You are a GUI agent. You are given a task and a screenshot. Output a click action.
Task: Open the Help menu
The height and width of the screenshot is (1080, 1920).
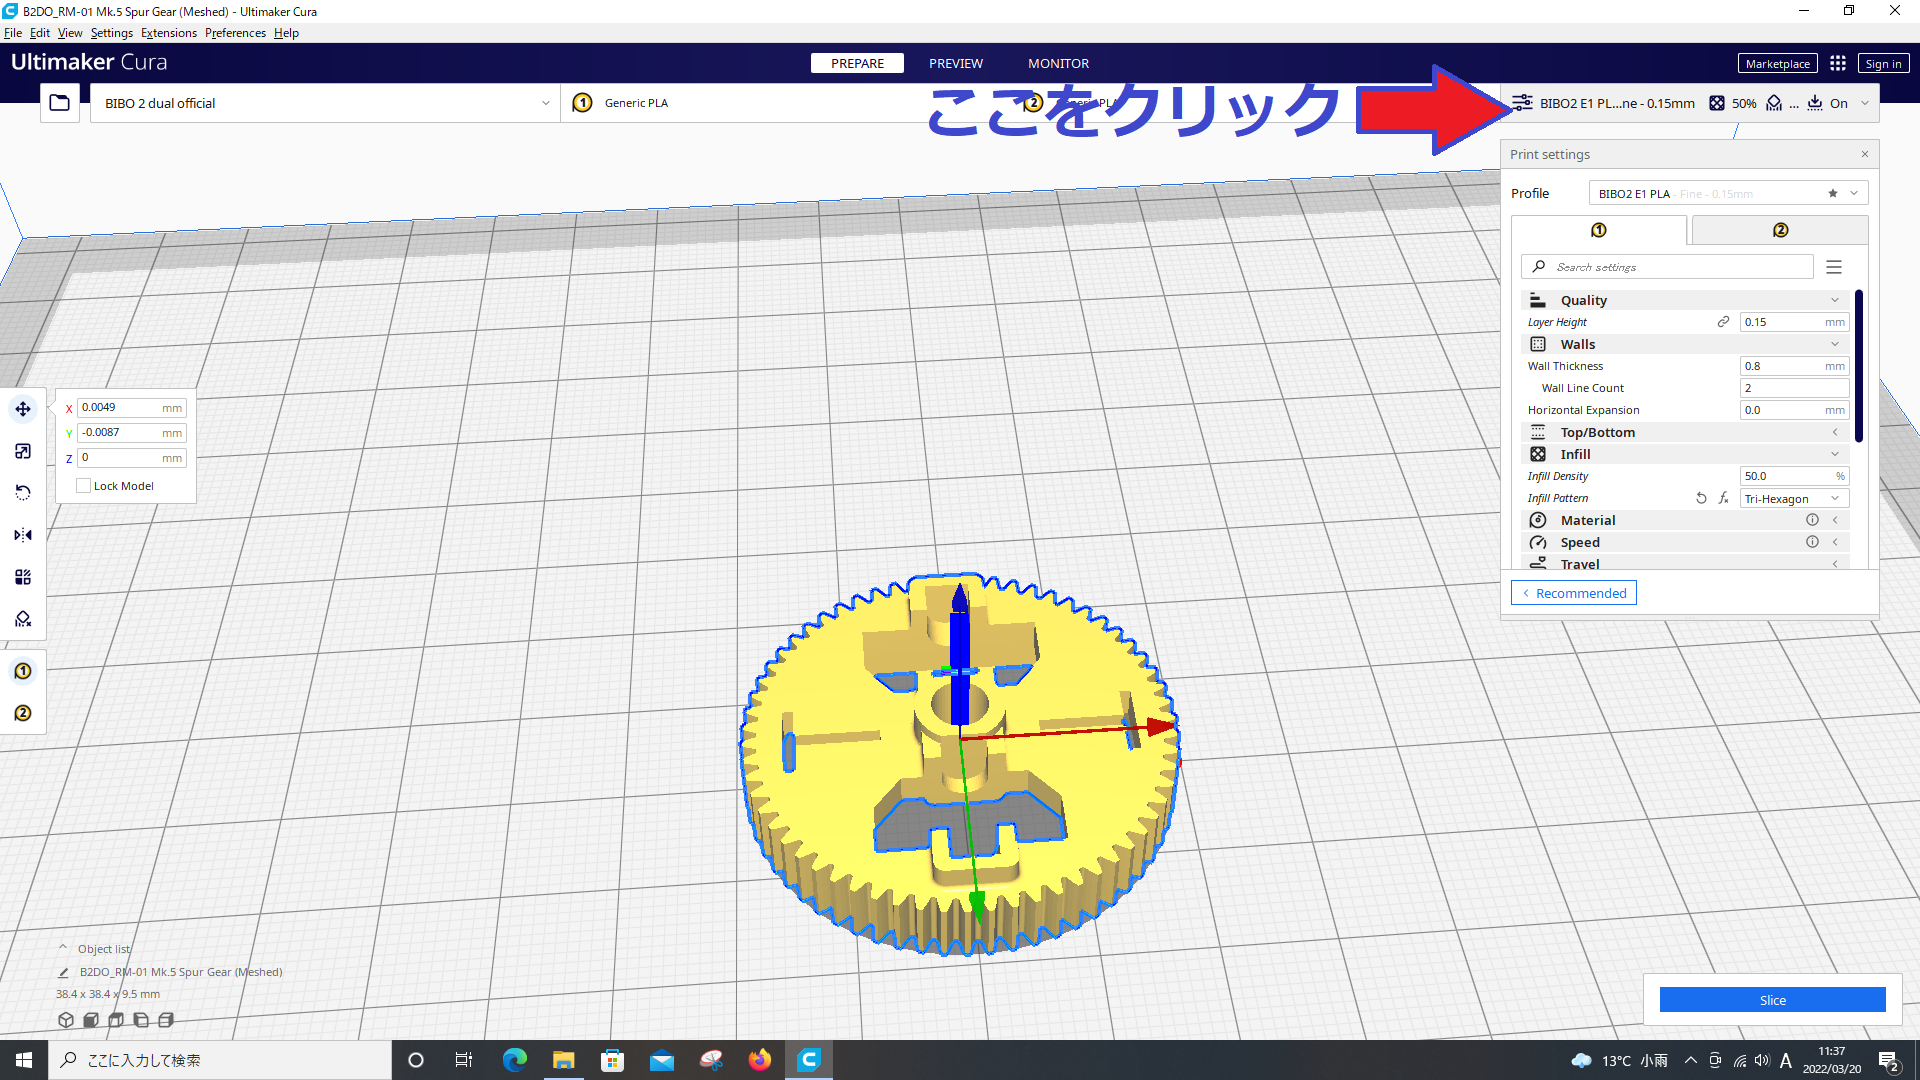click(286, 33)
